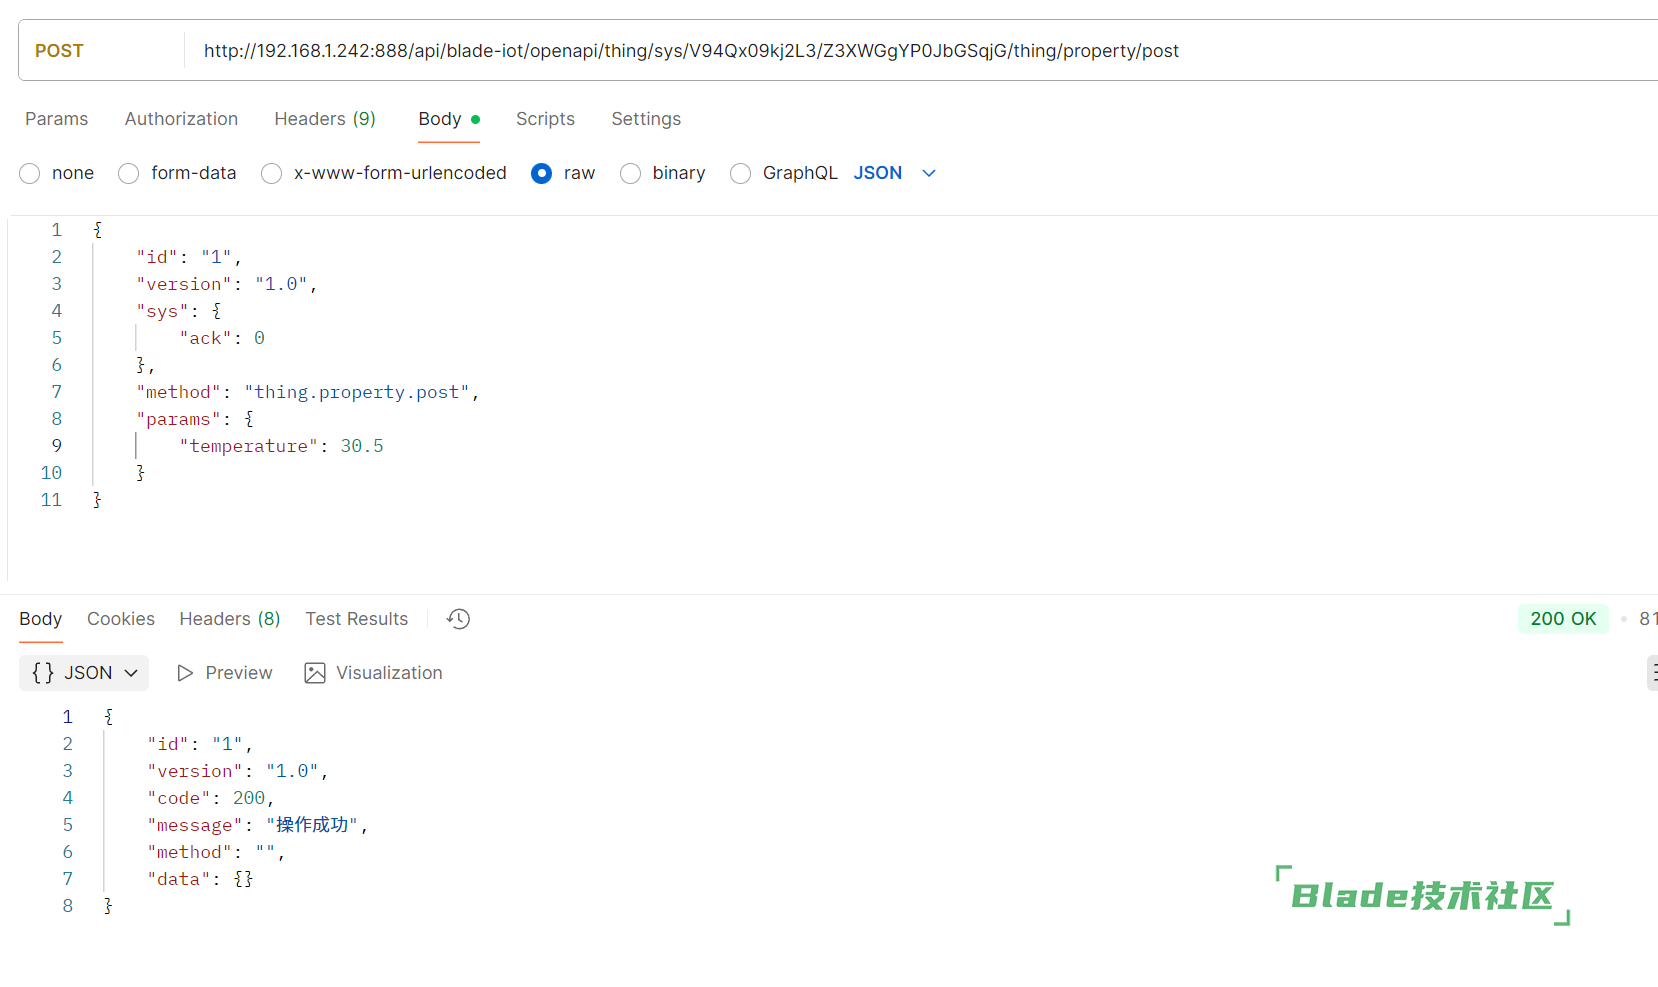The image size is (1658, 987).
Task: Switch to request Headers (9) tab
Action: click(x=325, y=119)
